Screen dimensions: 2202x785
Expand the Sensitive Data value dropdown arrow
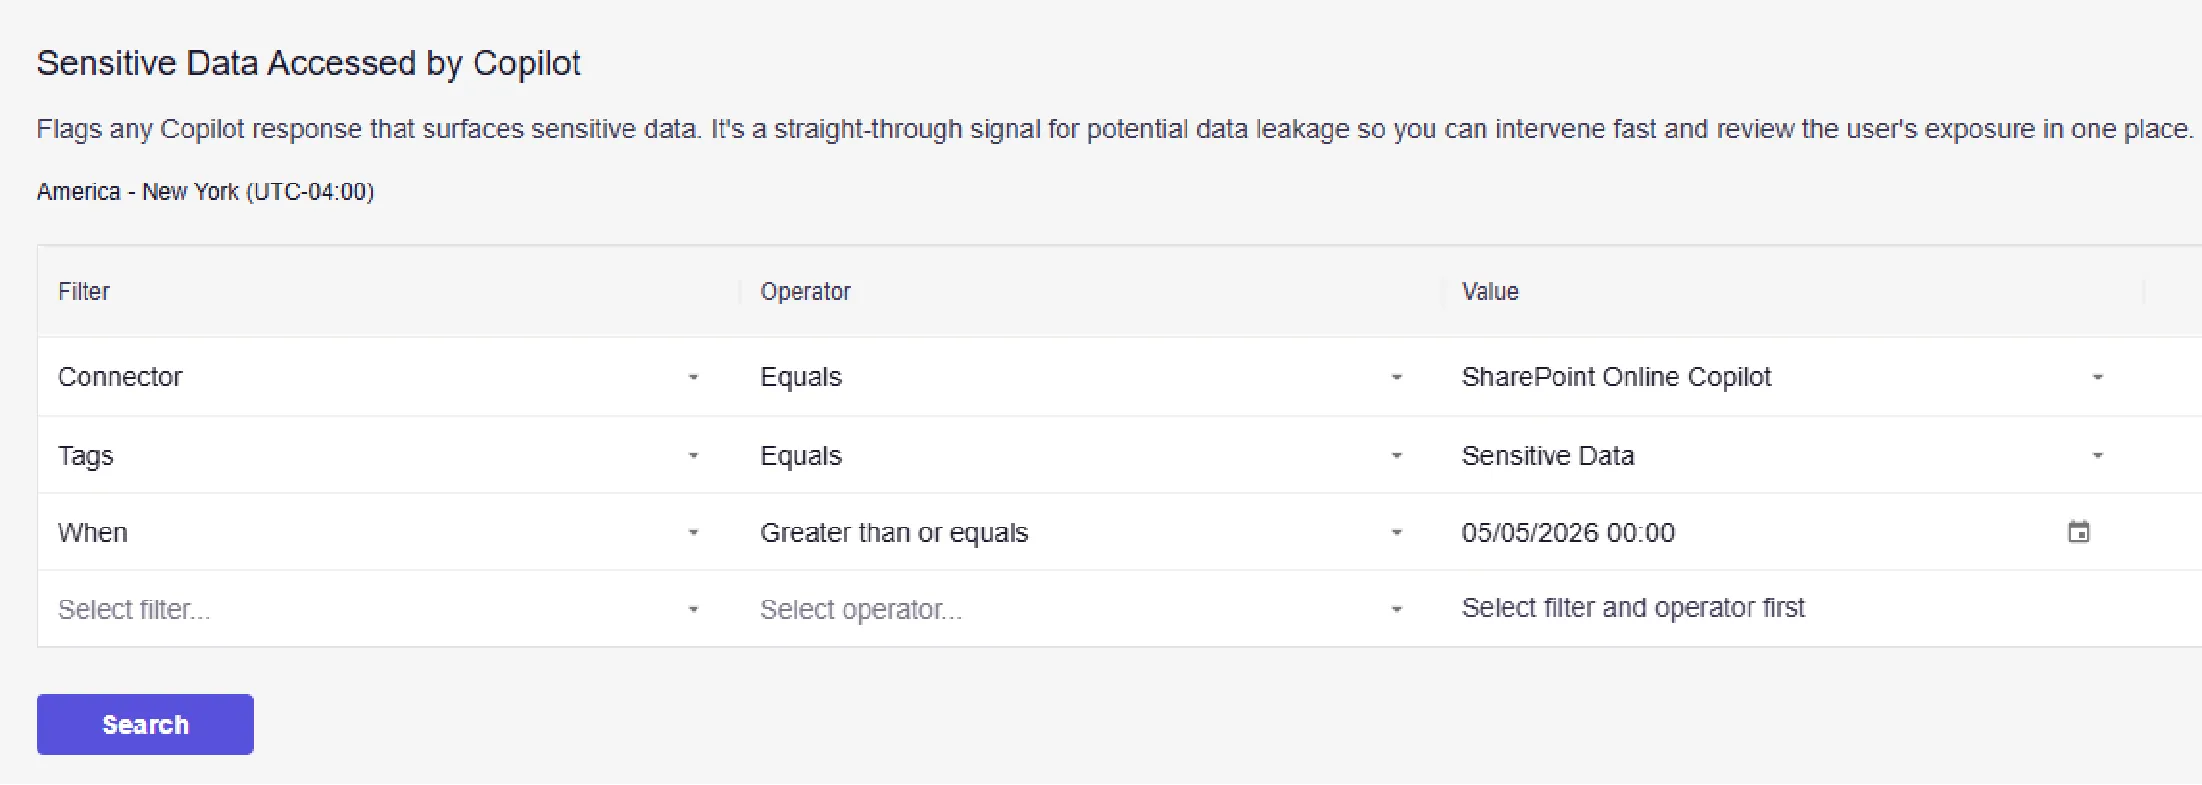point(2097,455)
